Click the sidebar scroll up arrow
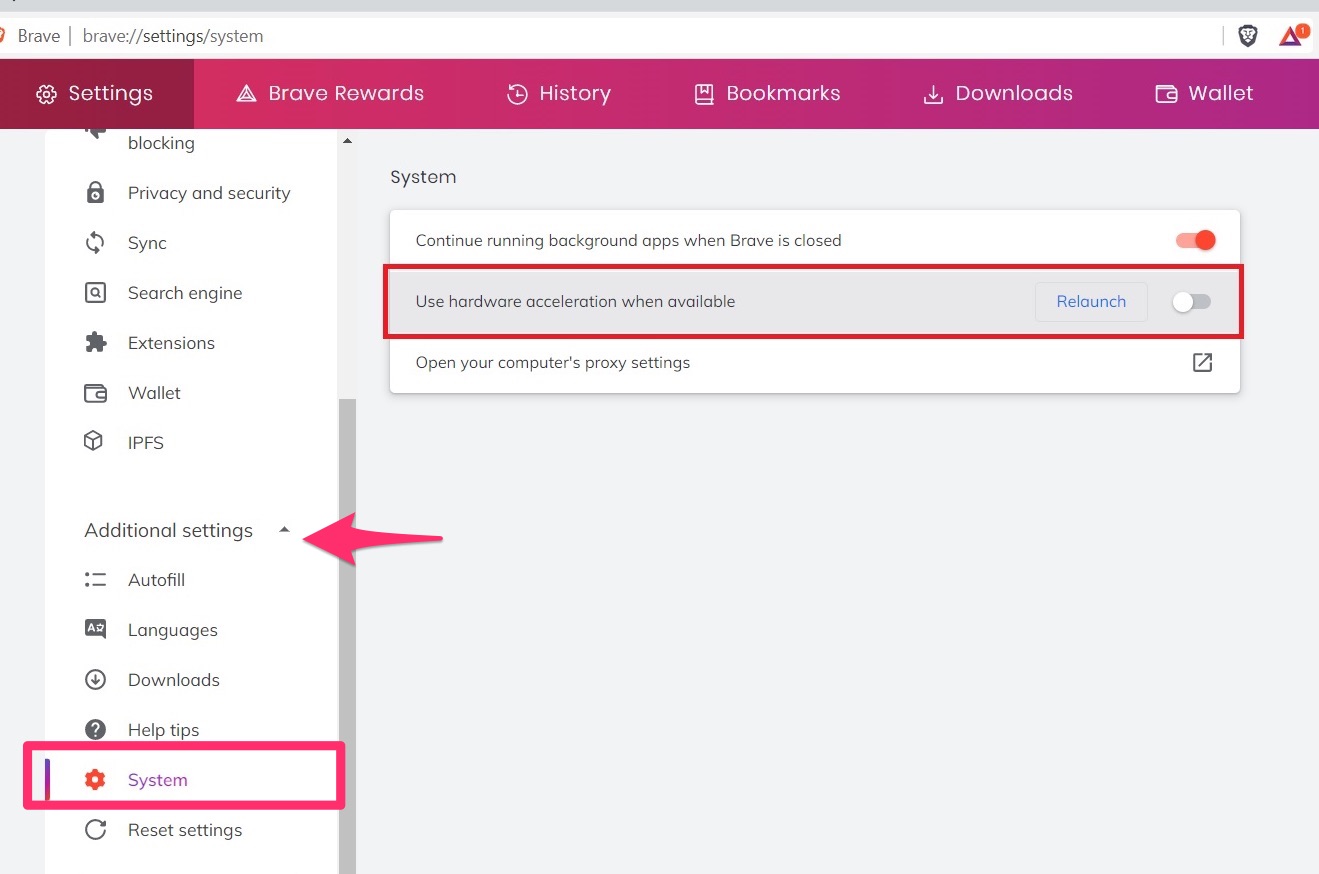This screenshot has height=874, width=1319. (x=347, y=141)
